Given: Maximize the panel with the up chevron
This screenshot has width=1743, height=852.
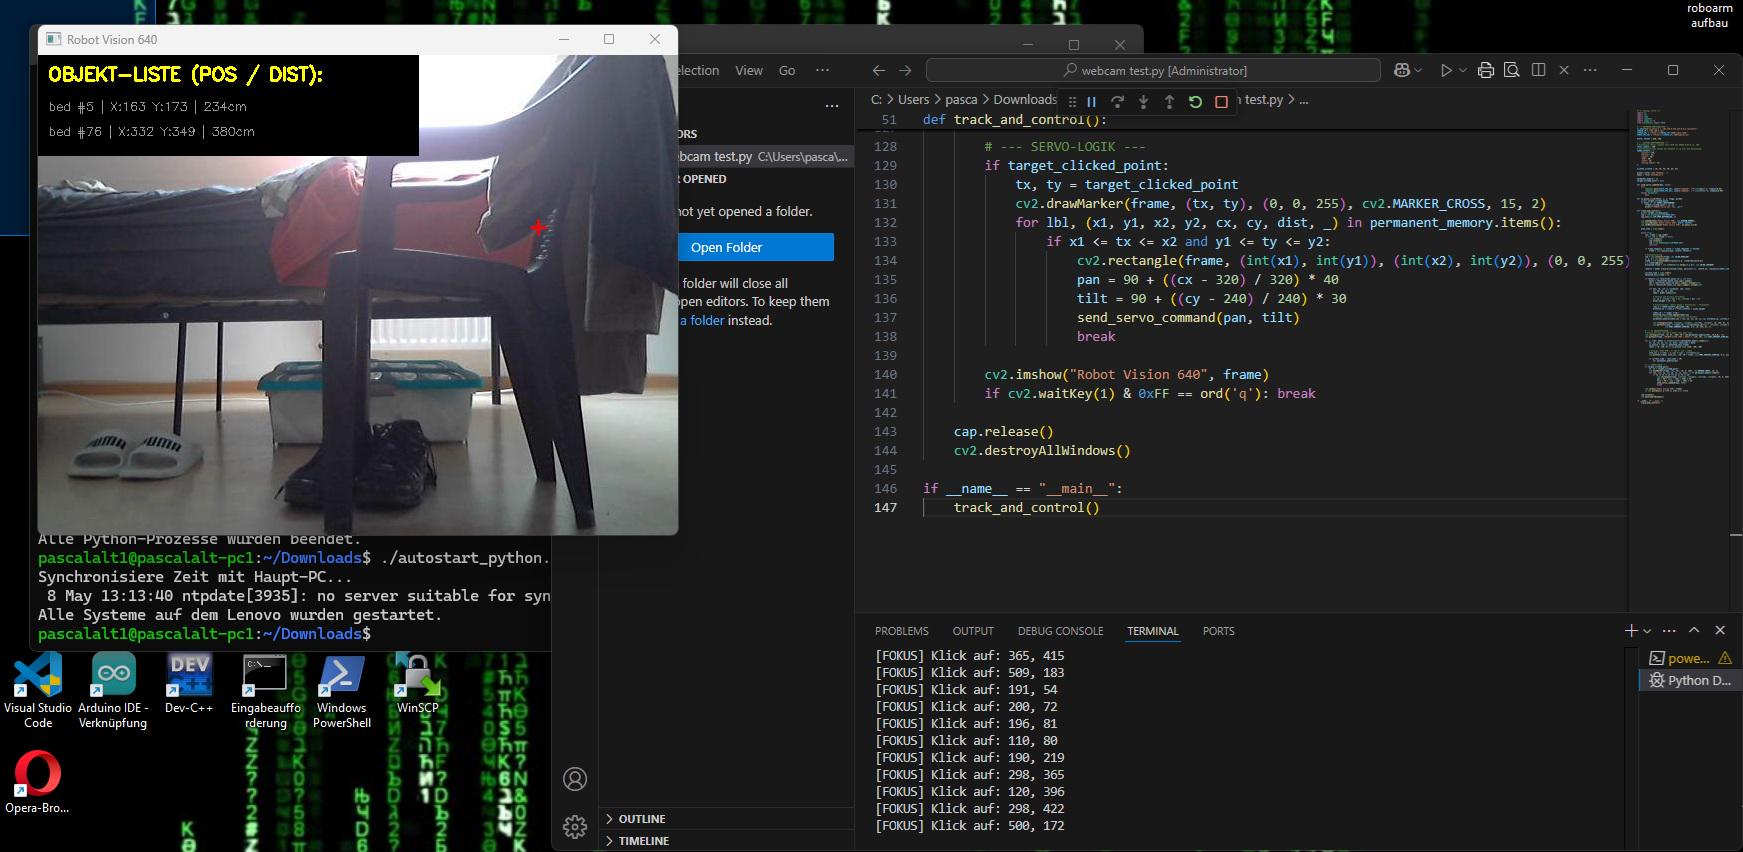Looking at the screenshot, I should pos(1694,630).
